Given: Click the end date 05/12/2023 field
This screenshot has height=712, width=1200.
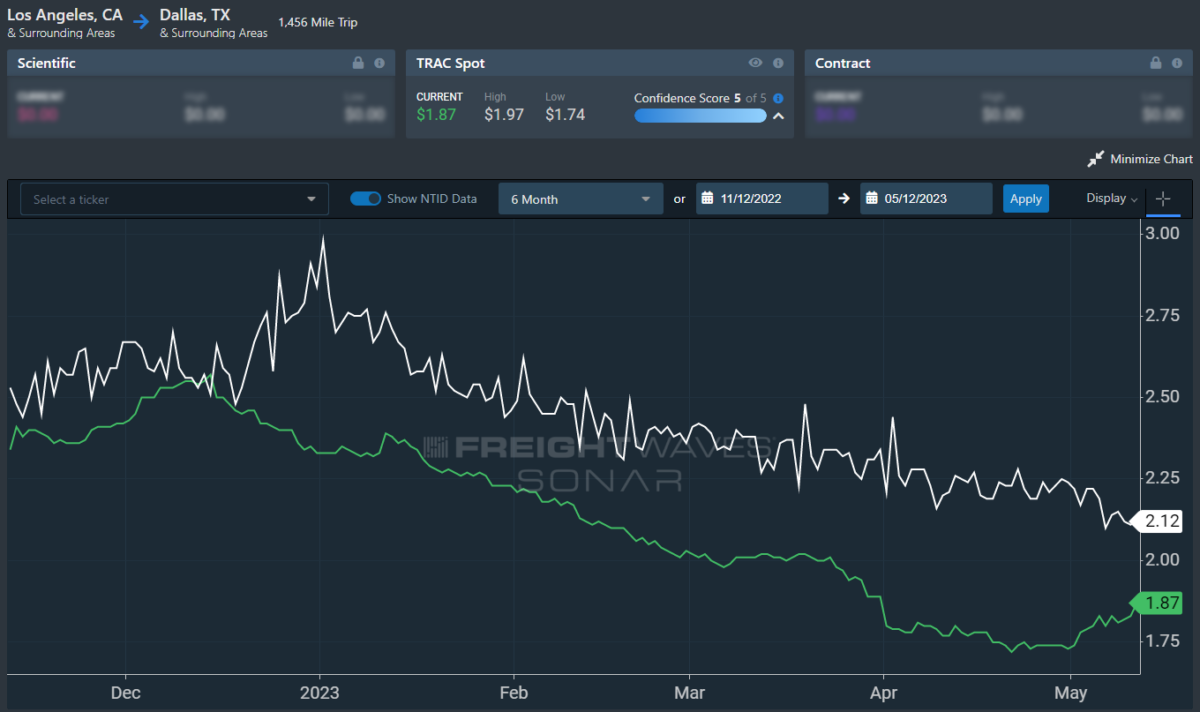Looking at the screenshot, I should click(x=926, y=199).
